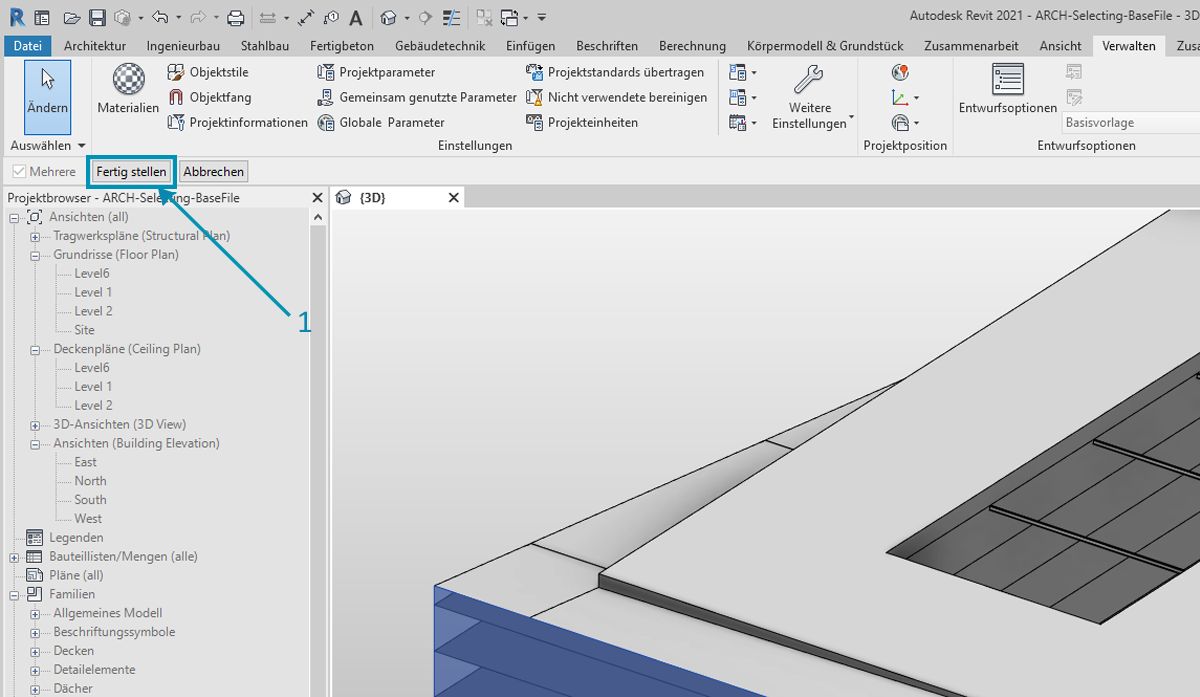Select the Ändern modify tool
Image resolution: width=1200 pixels, height=697 pixels.
[47, 96]
